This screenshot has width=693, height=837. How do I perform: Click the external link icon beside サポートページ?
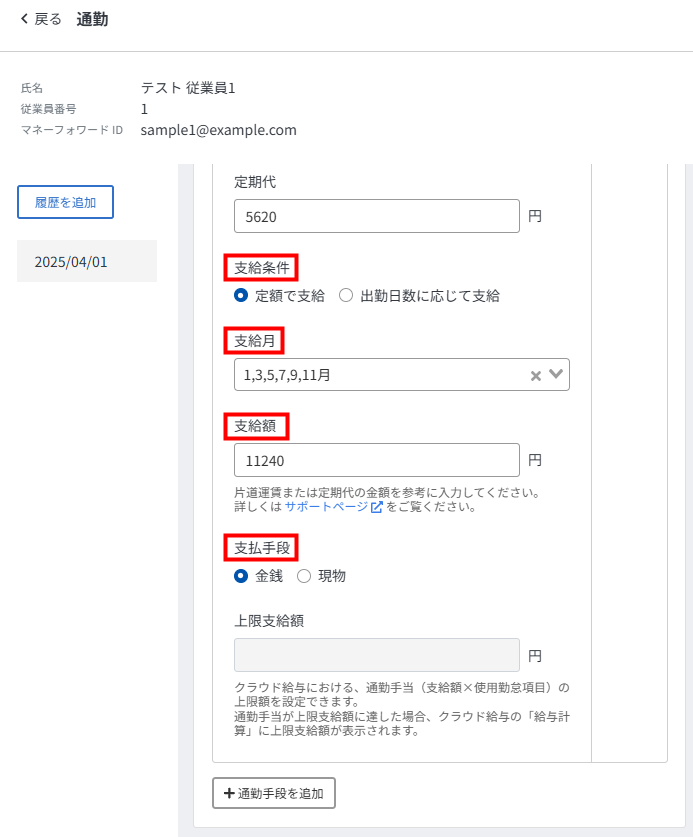[377, 507]
